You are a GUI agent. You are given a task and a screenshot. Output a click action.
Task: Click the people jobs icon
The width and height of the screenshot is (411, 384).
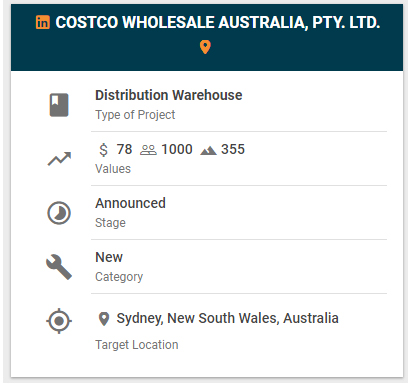click(148, 150)
